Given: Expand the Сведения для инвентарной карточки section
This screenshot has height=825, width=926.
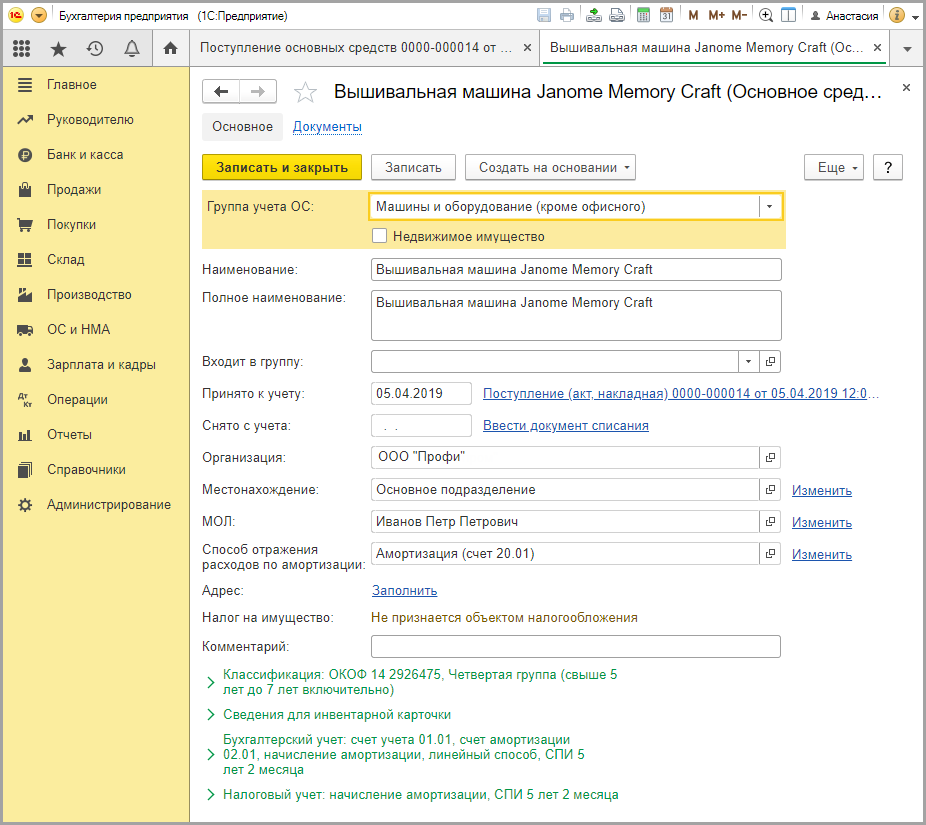Looking at the screenshot, I should (337, 715).
